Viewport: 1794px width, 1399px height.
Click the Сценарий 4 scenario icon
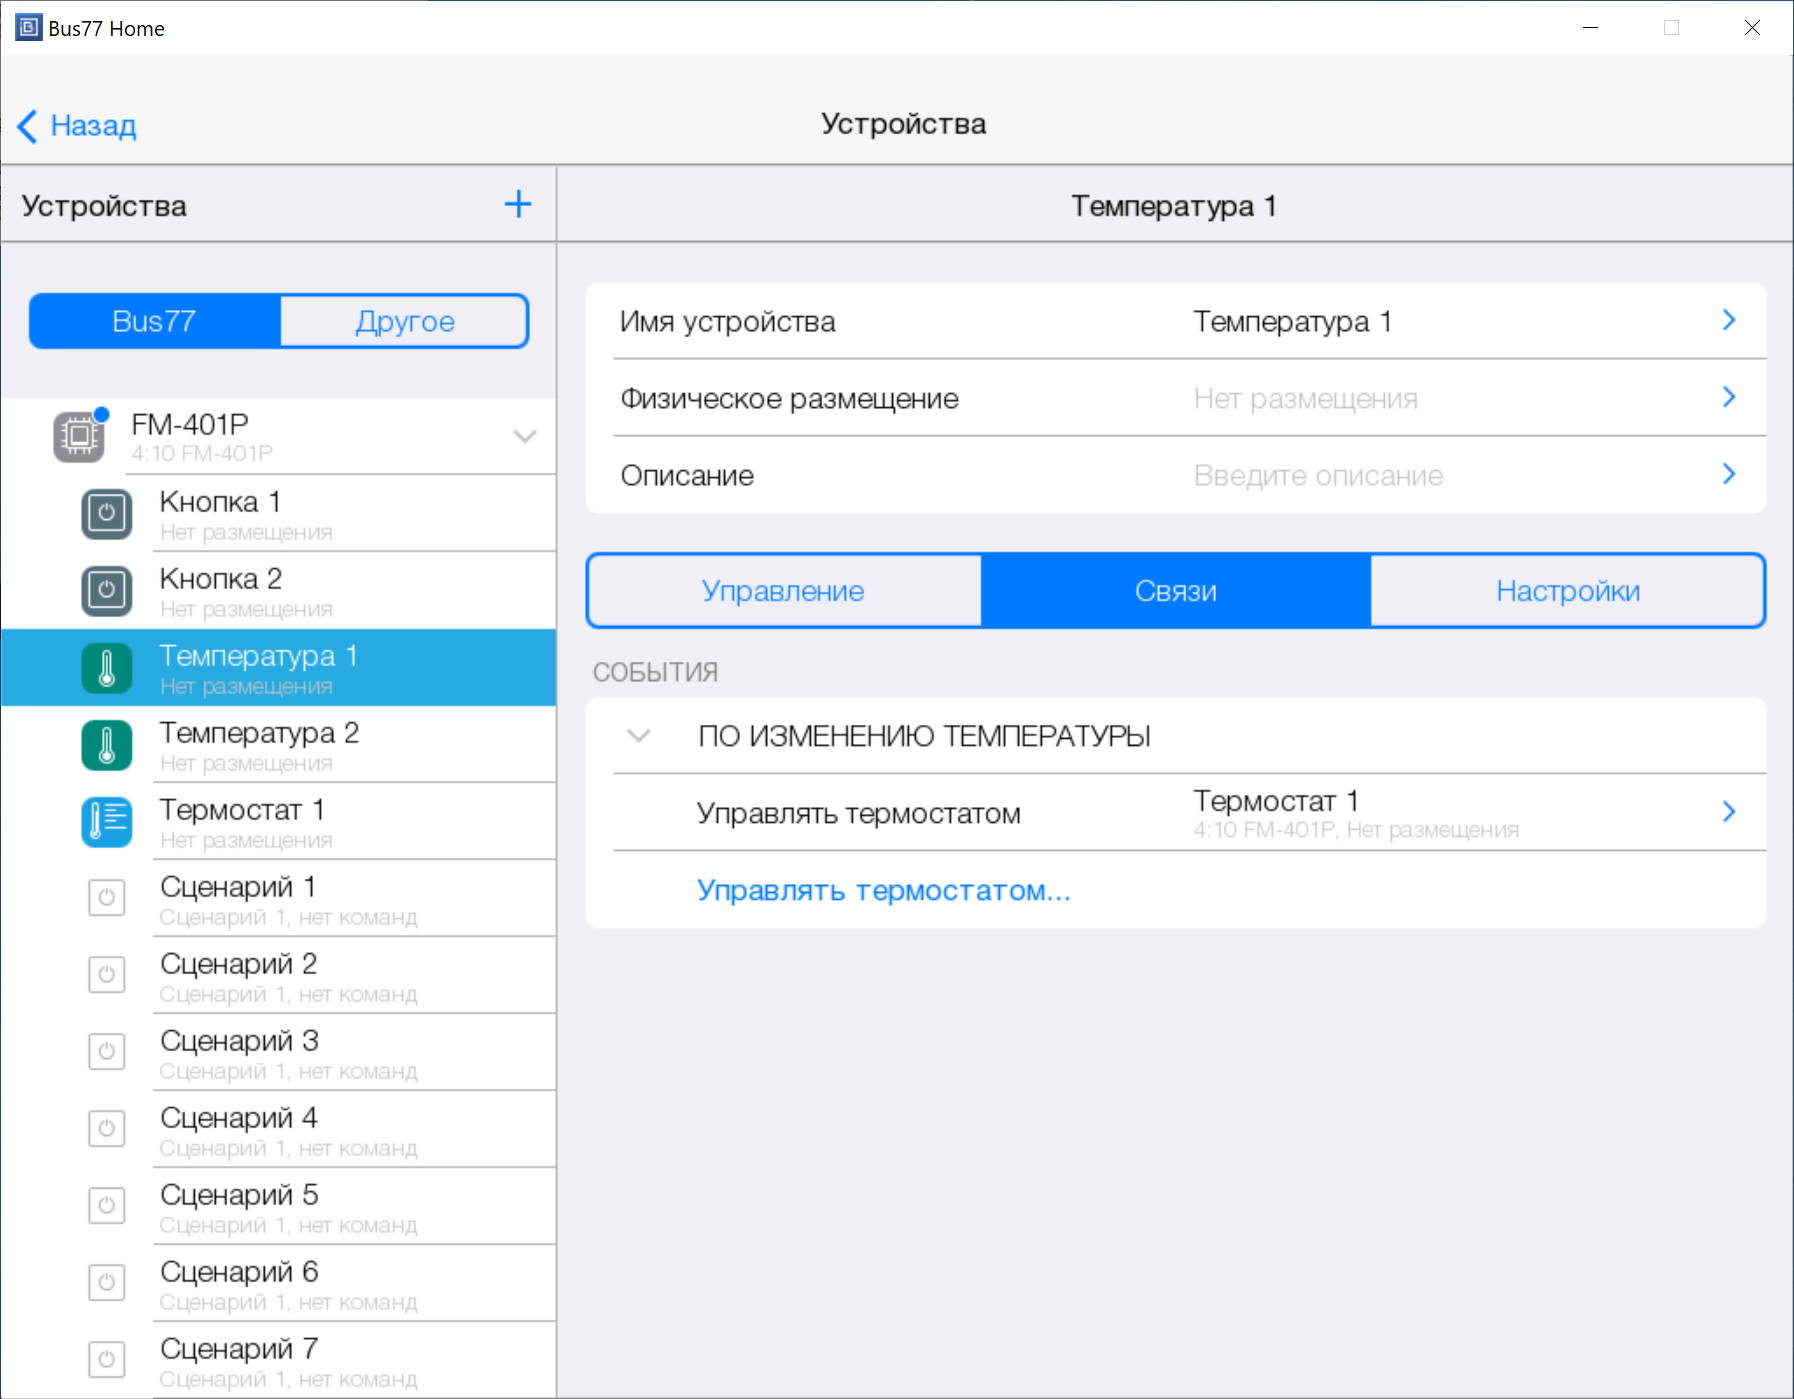coord(106,1129)
